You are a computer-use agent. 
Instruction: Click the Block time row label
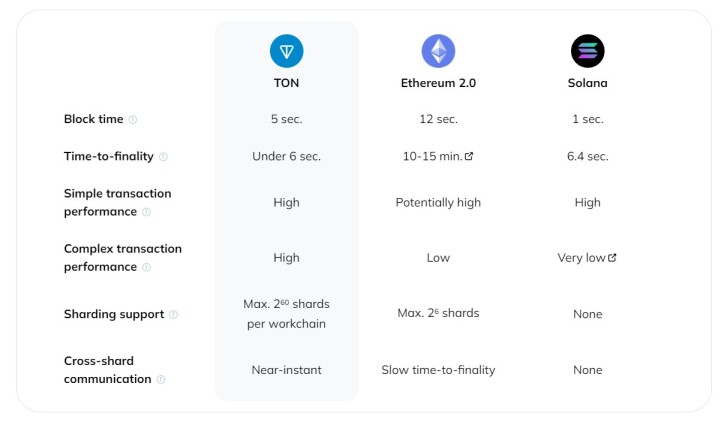click(94, 119)
